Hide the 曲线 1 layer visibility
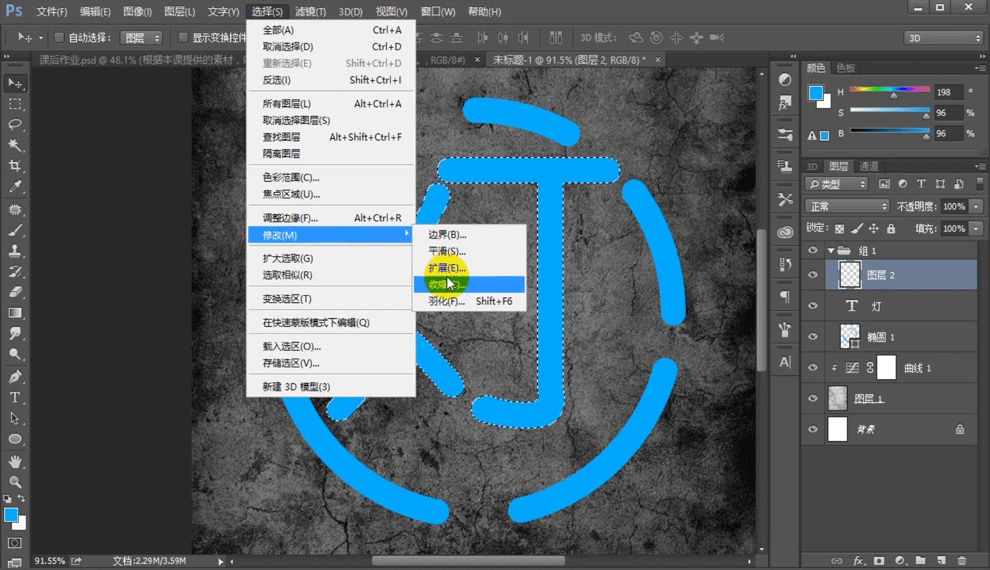Image resolution: width=990 pixels, height=570 pixels. coord(813,367)
